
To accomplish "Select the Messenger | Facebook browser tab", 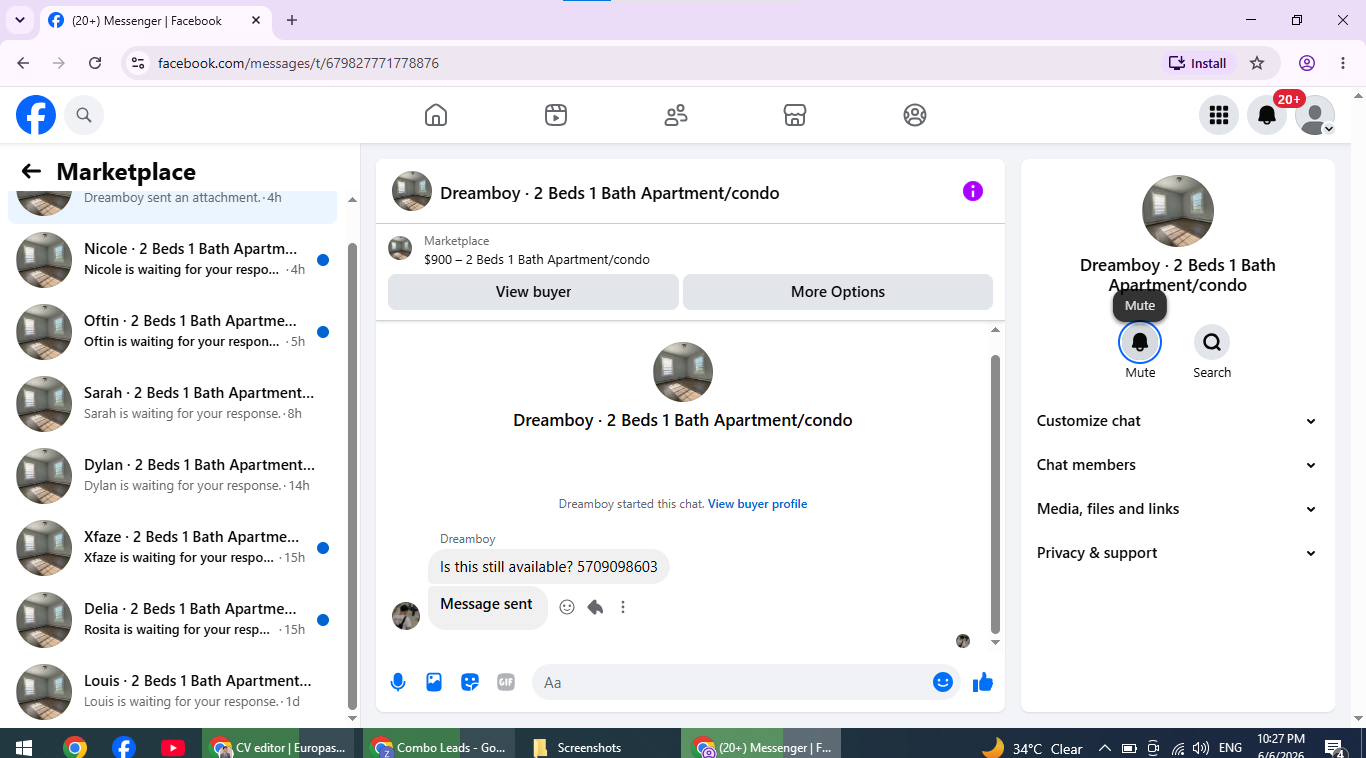I will click(x=154, y=20).
